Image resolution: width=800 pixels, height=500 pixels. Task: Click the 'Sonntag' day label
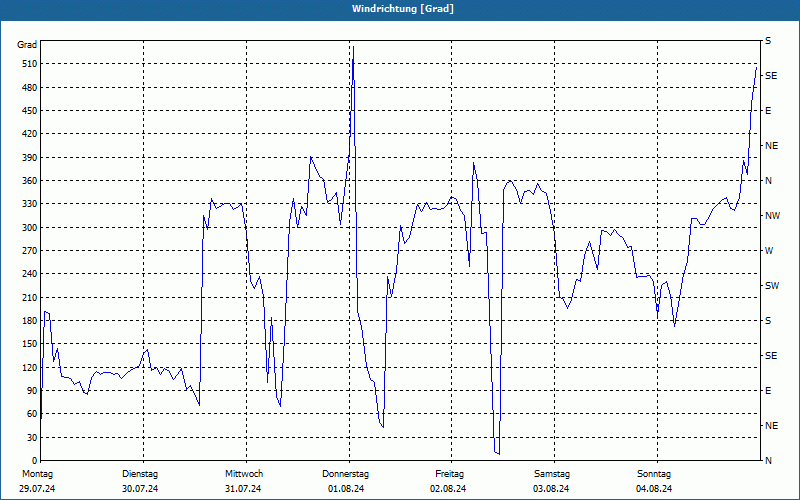(x=654, y=474)
